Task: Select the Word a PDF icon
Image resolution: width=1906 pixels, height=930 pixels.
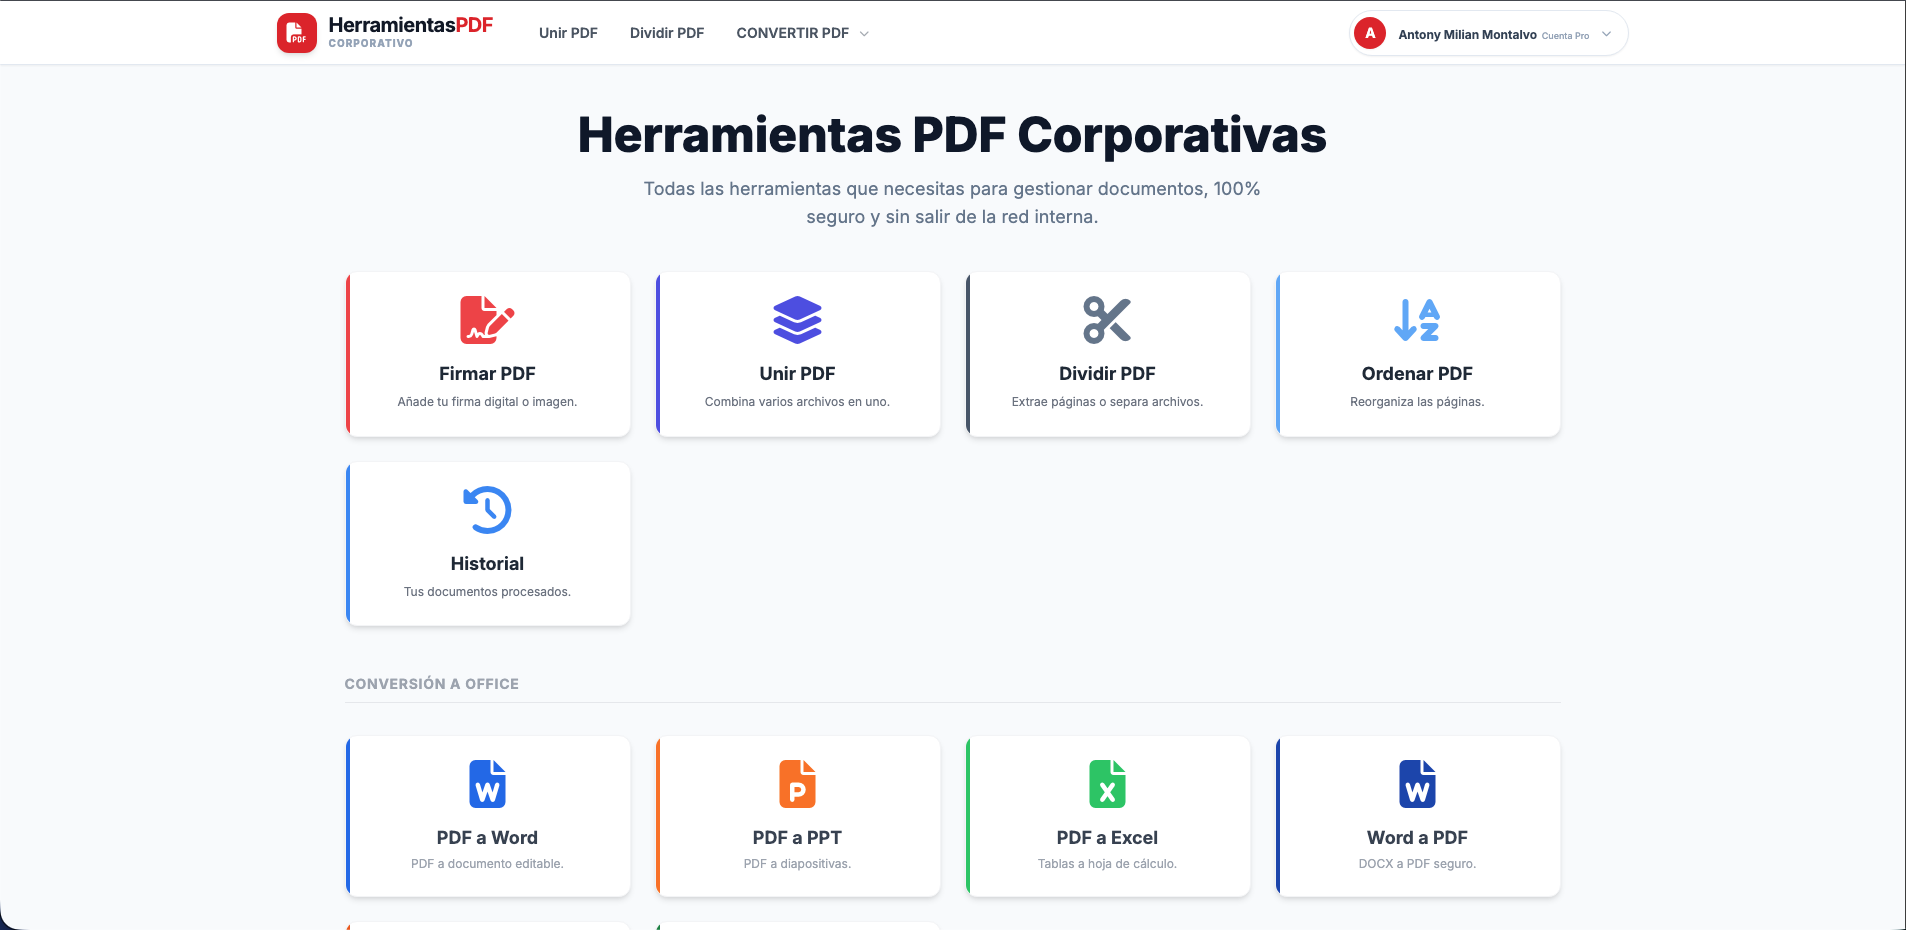Action: (1417, 784)
